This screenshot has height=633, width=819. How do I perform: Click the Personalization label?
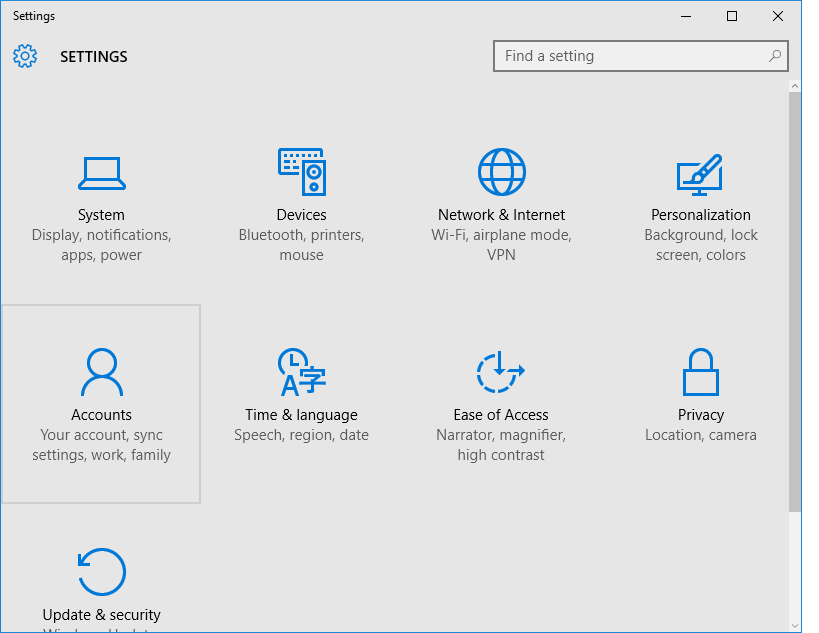(x=701, y=215)
